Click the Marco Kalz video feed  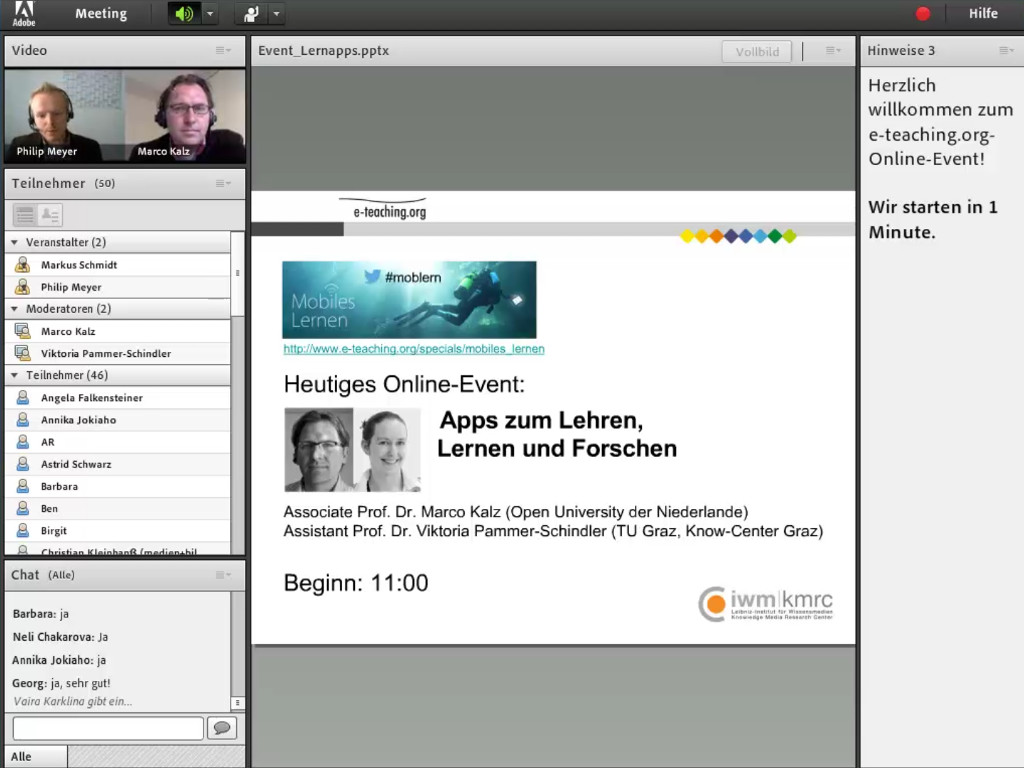click(x=185, y=116)
